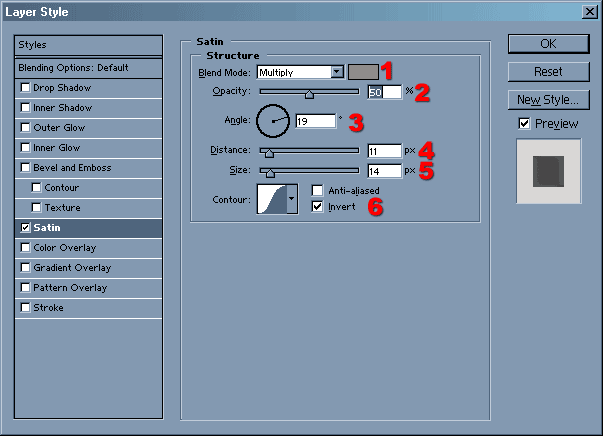Image resolution: width=603 pixels, height=436 pixels.
Task: Enable the Texture sub-style checkbox
Action: point(37,208)
